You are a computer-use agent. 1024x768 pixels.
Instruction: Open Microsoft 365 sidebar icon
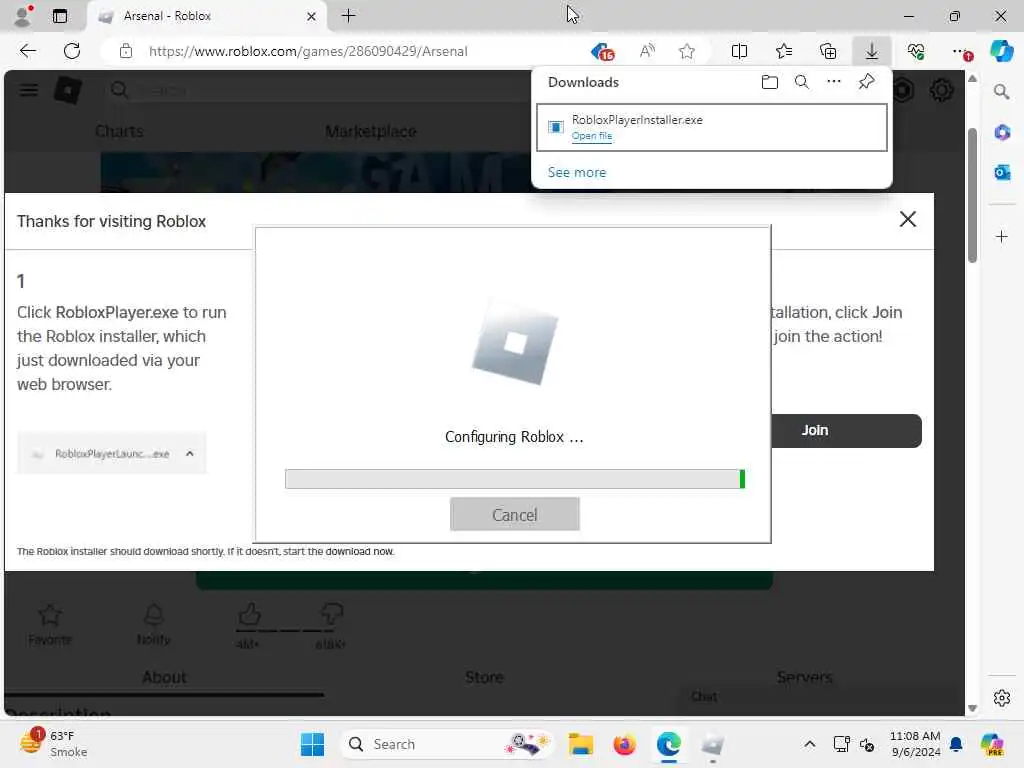click(x=1002, y=133)
